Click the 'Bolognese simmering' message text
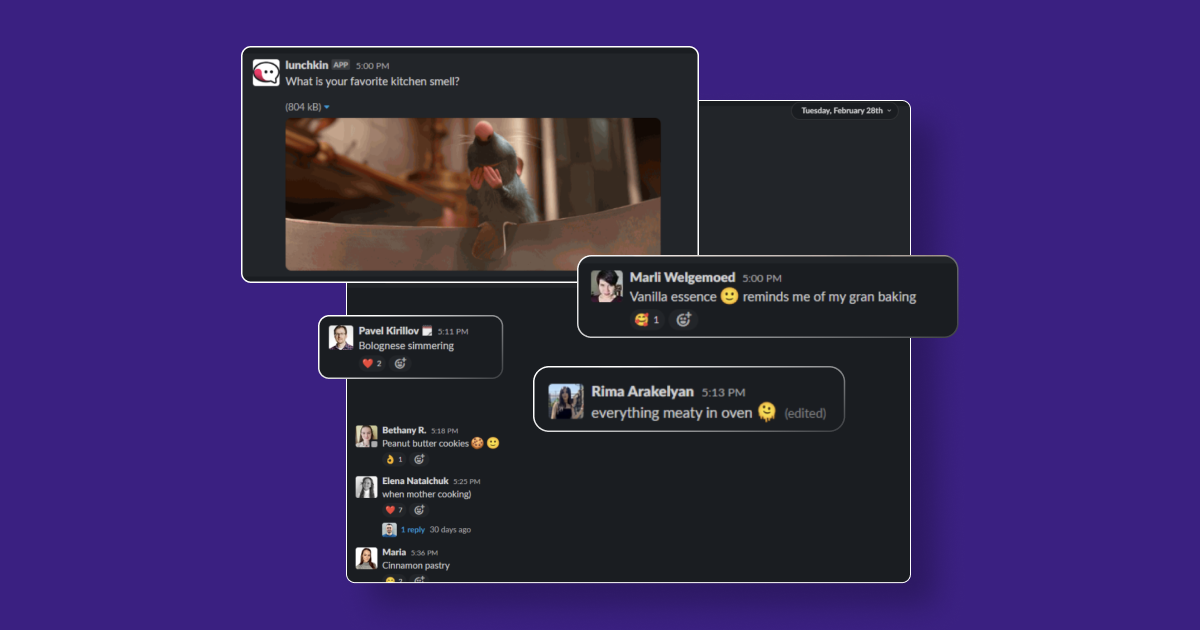 [406, 346]
